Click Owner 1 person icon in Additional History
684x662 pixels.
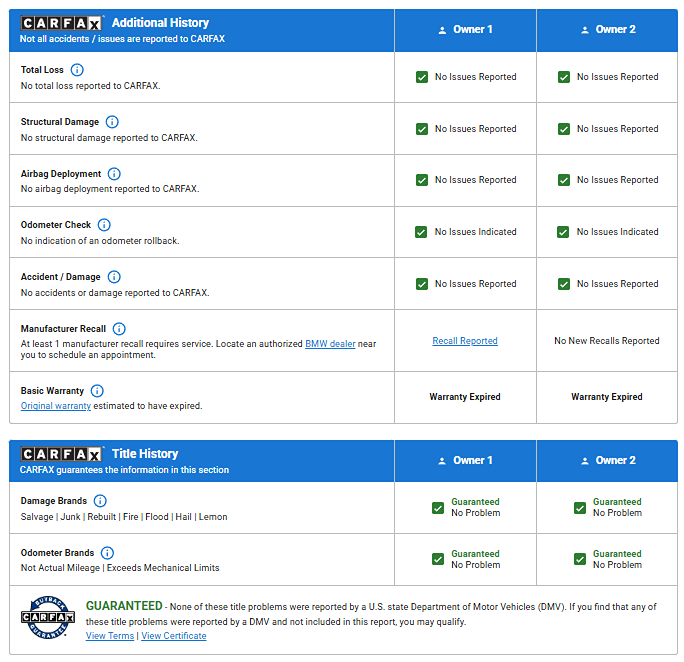pyautogui.click(x=442, y=30)
